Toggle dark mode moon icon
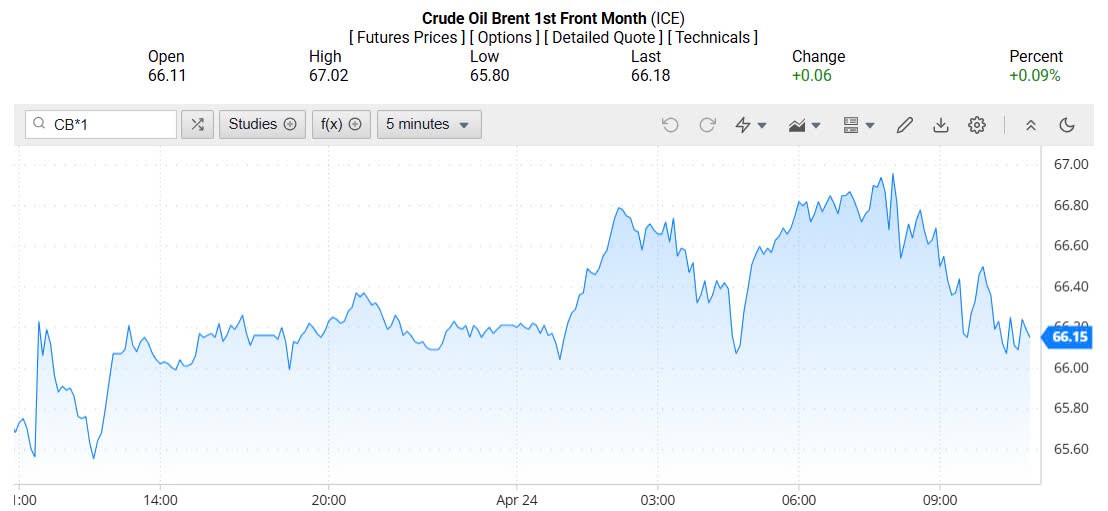The width and height of the screenshot is (1108, 511). click(1067, 125)
